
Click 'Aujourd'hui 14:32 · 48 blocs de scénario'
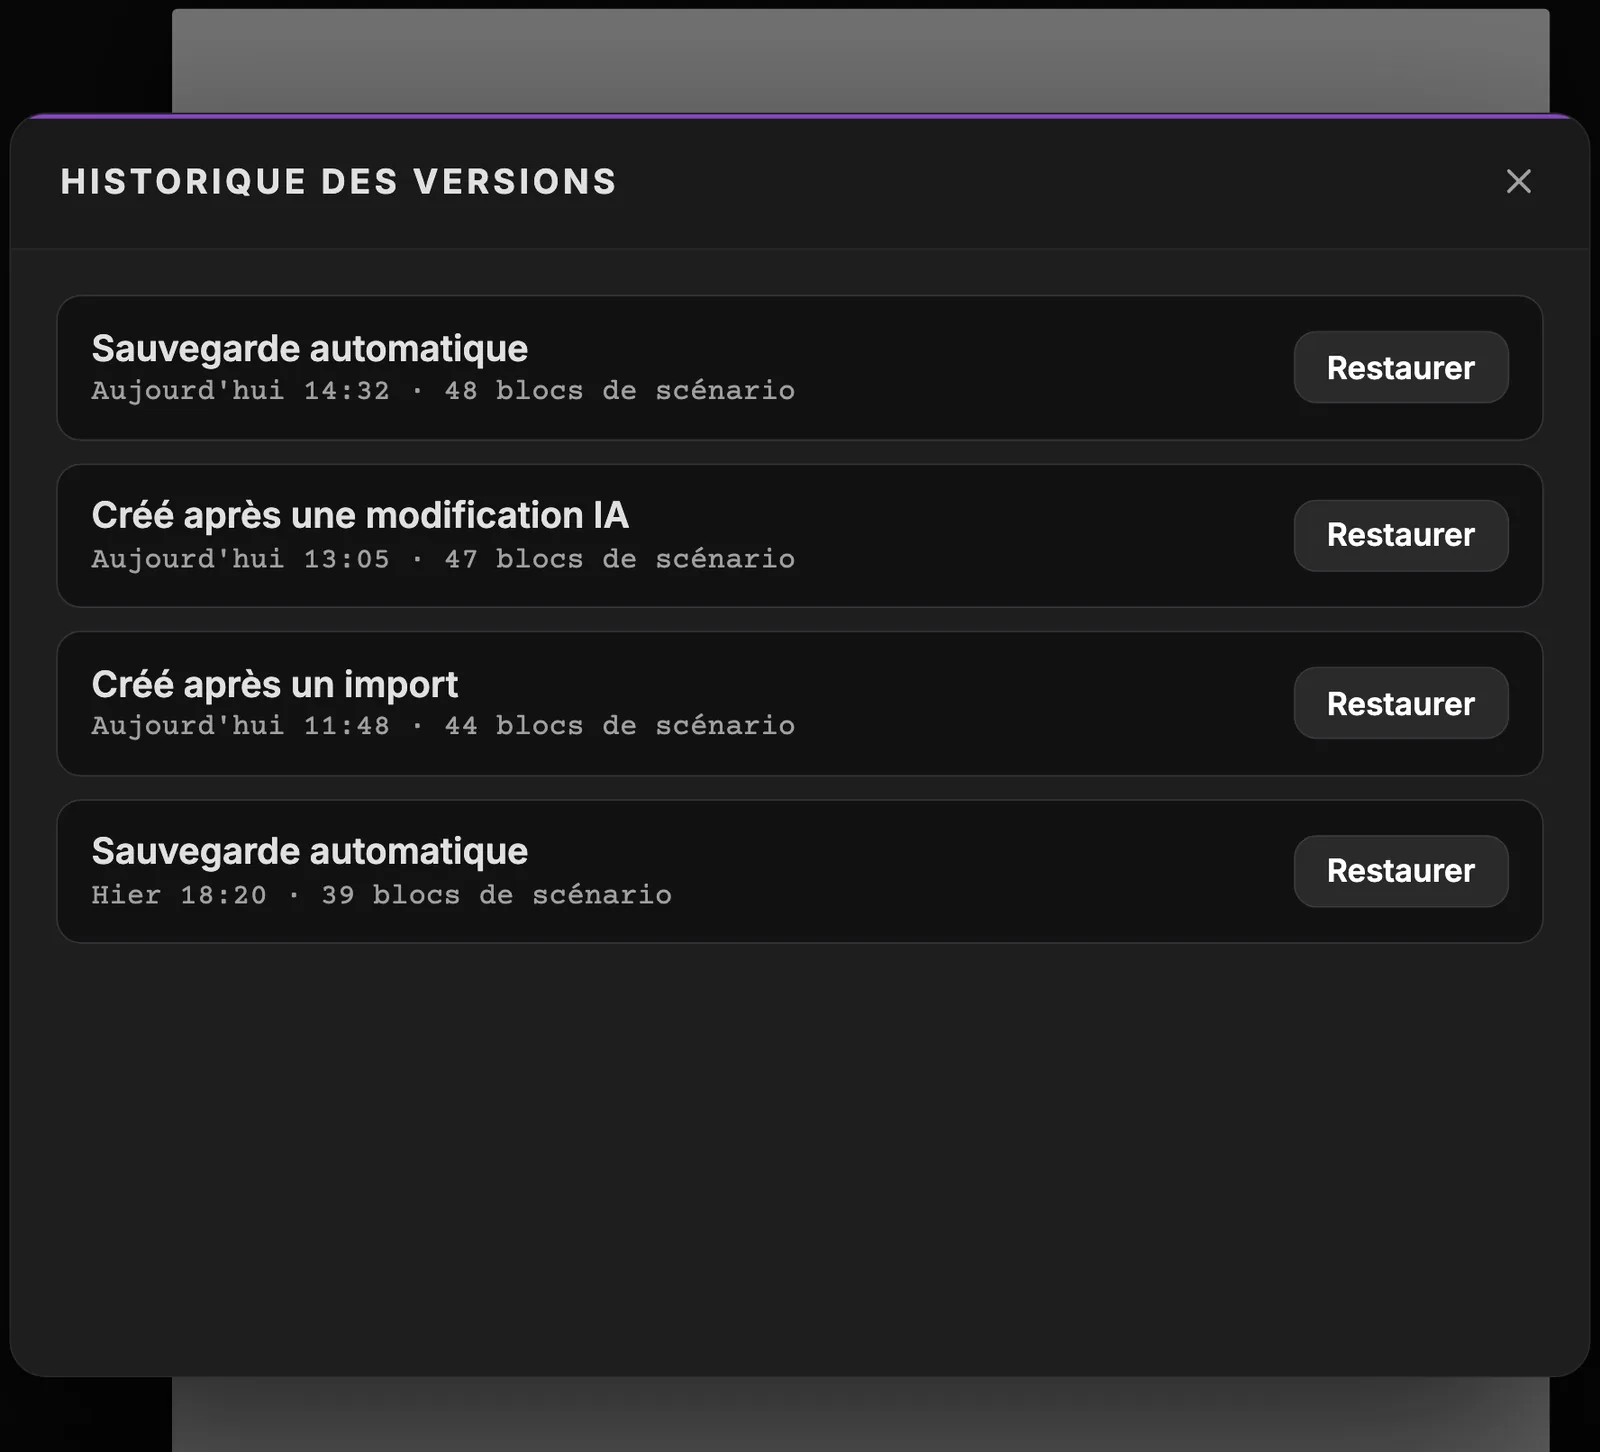pyautogui.click(x=443, y=391)
